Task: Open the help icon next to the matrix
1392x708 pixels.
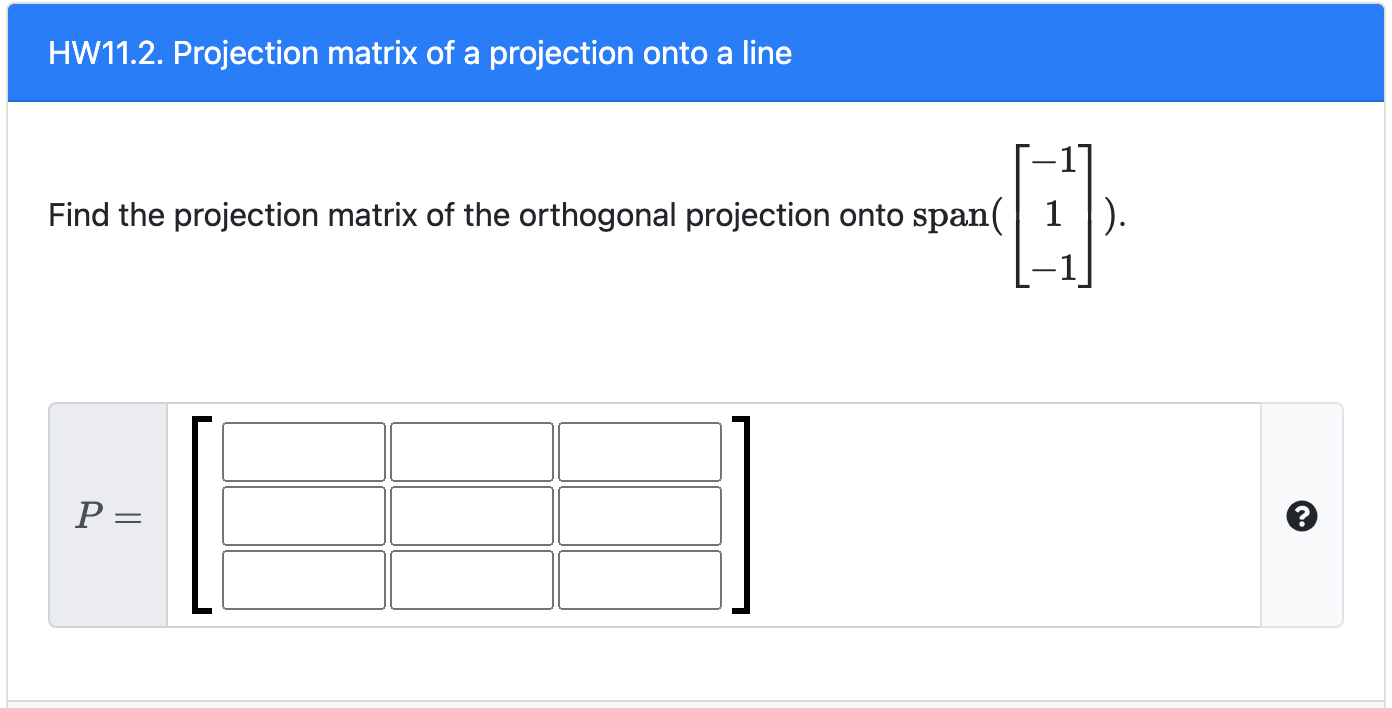Action: point(1302,516)
